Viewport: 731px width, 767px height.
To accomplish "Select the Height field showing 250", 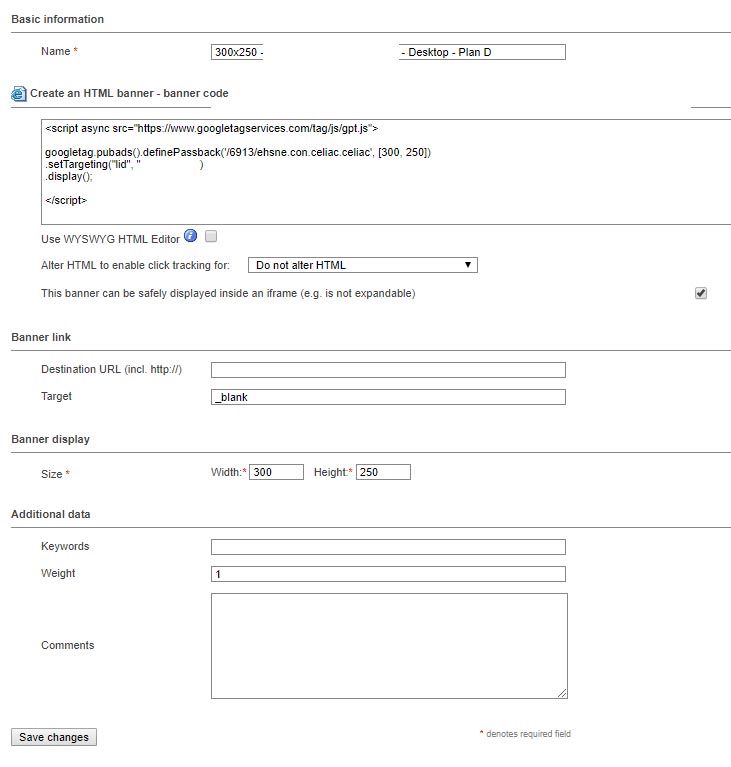I will (x=383, y=472).
